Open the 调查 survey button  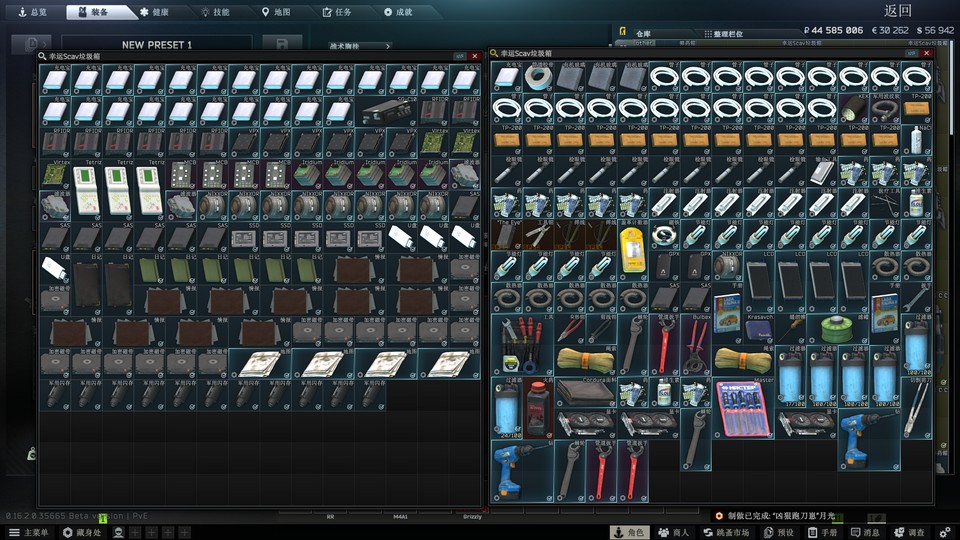tap(910, 533)
